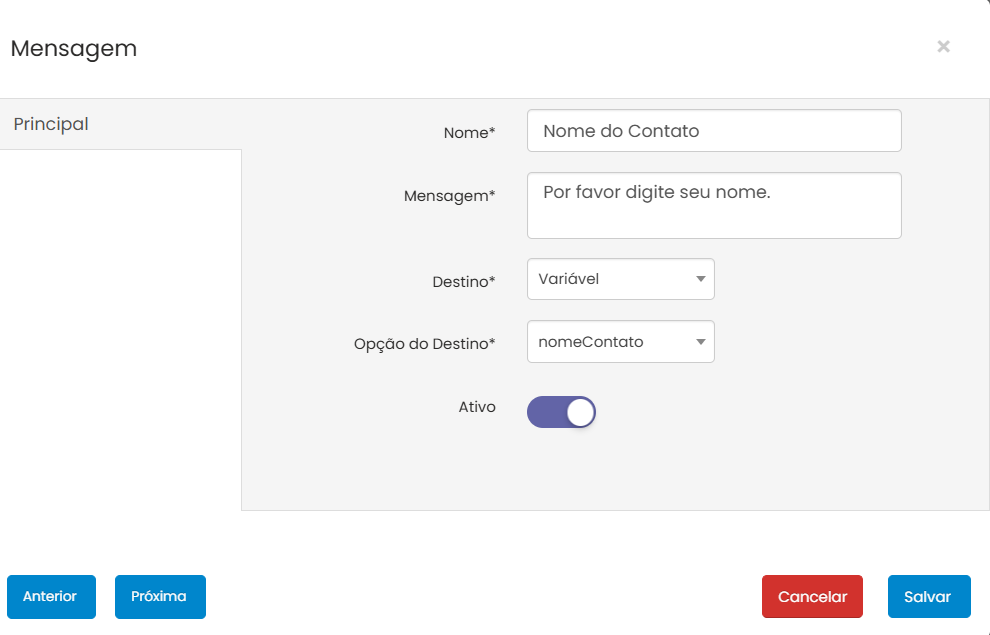Save with the Salvar button
This screenshot has width=990, height=635.
928,597
